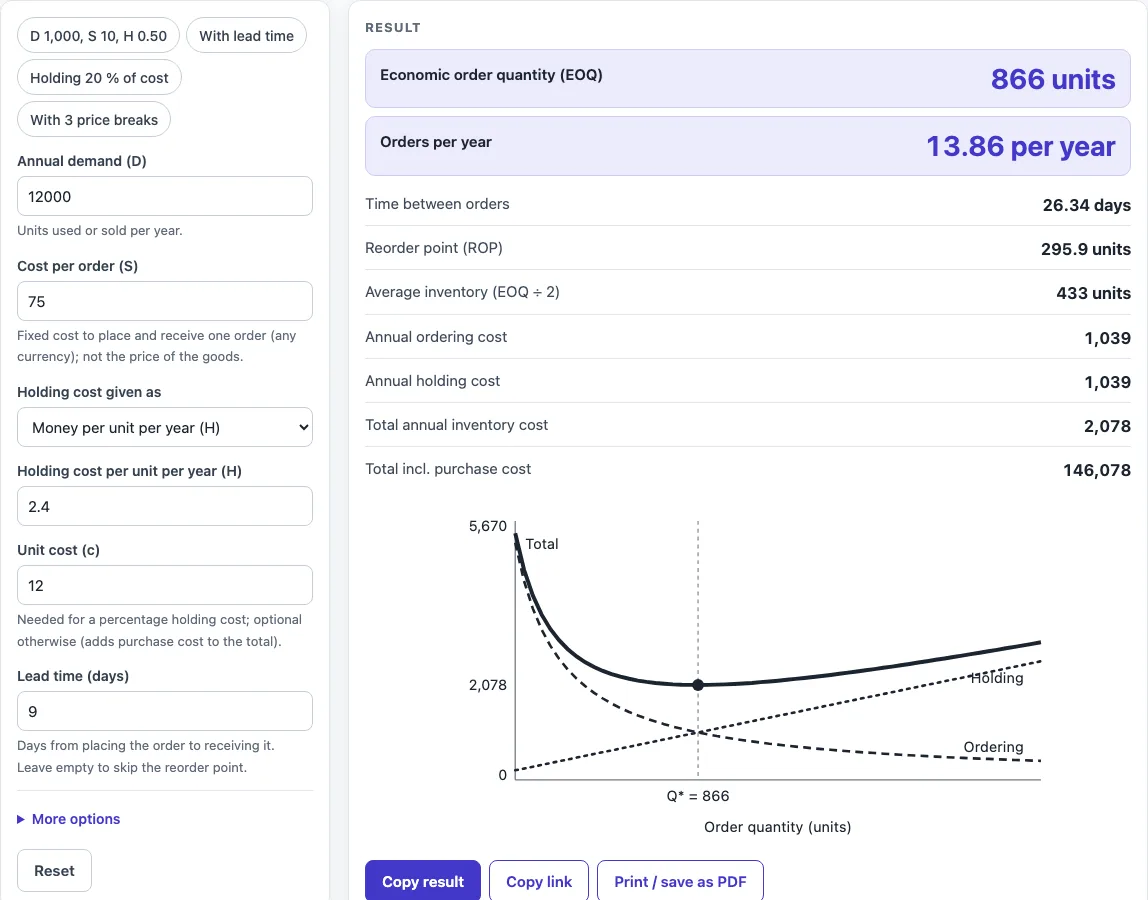This screenshot has height=900, width=1148.
Task: Reset the calculator form
Action: pos(54,871)
